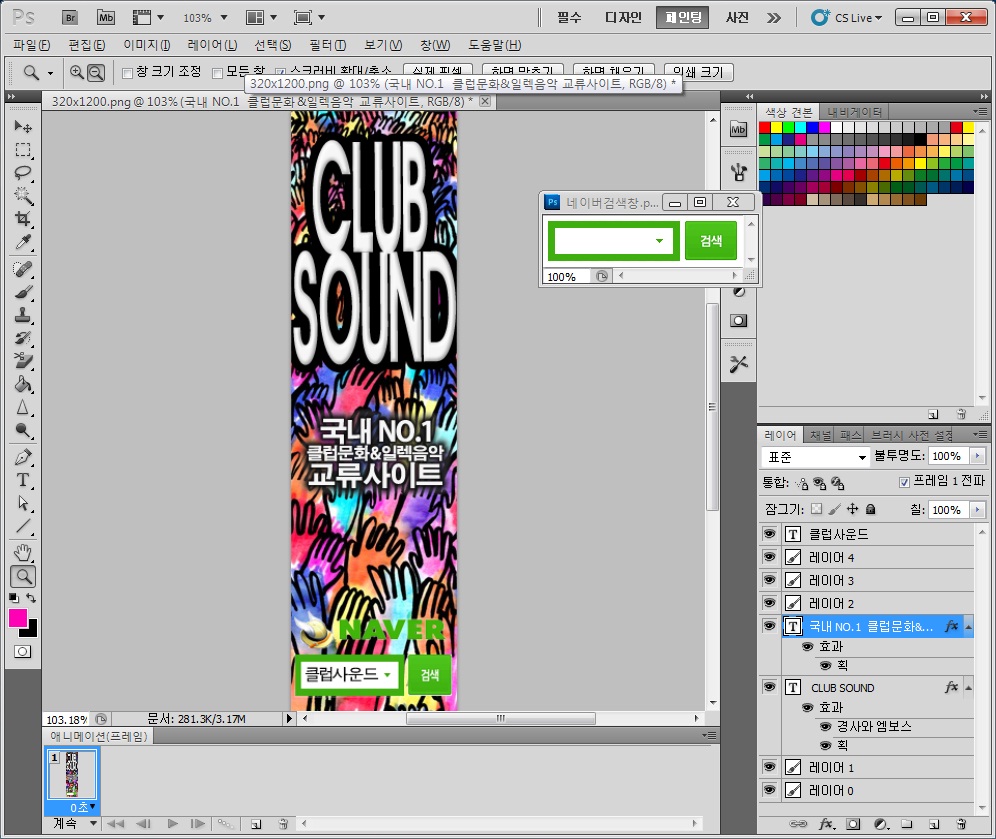Hide the 레이어 2 layer

pyautogui.click(x=769, y=603)
